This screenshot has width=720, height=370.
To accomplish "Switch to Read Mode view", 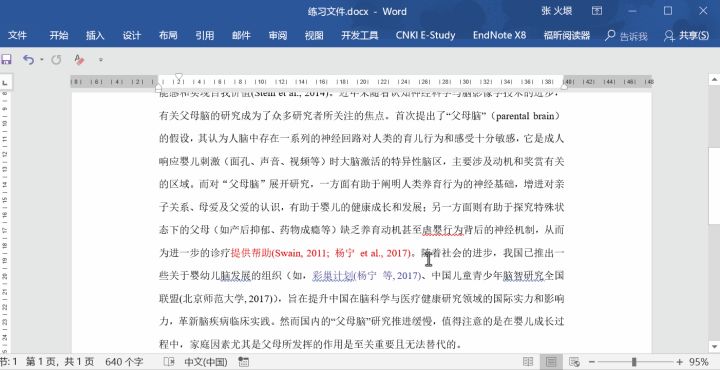I will tap(528, 362).
